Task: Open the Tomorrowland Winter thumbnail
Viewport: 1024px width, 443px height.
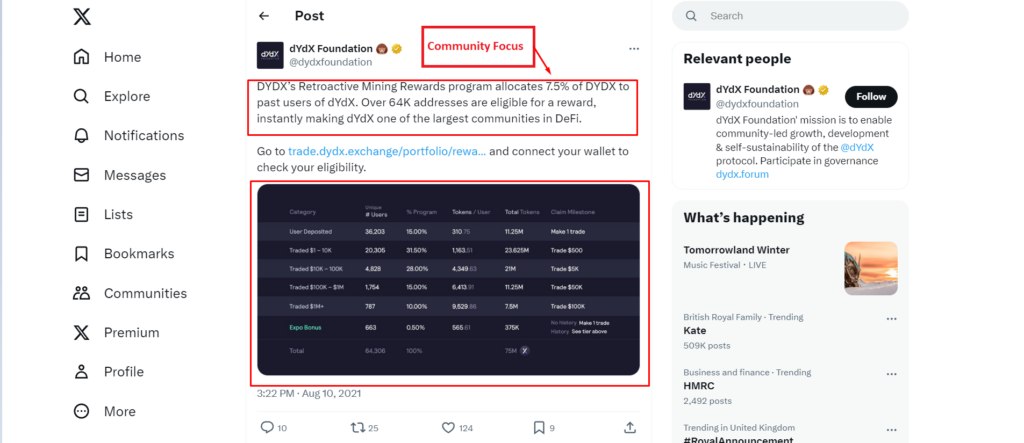Action: (870, 268)
